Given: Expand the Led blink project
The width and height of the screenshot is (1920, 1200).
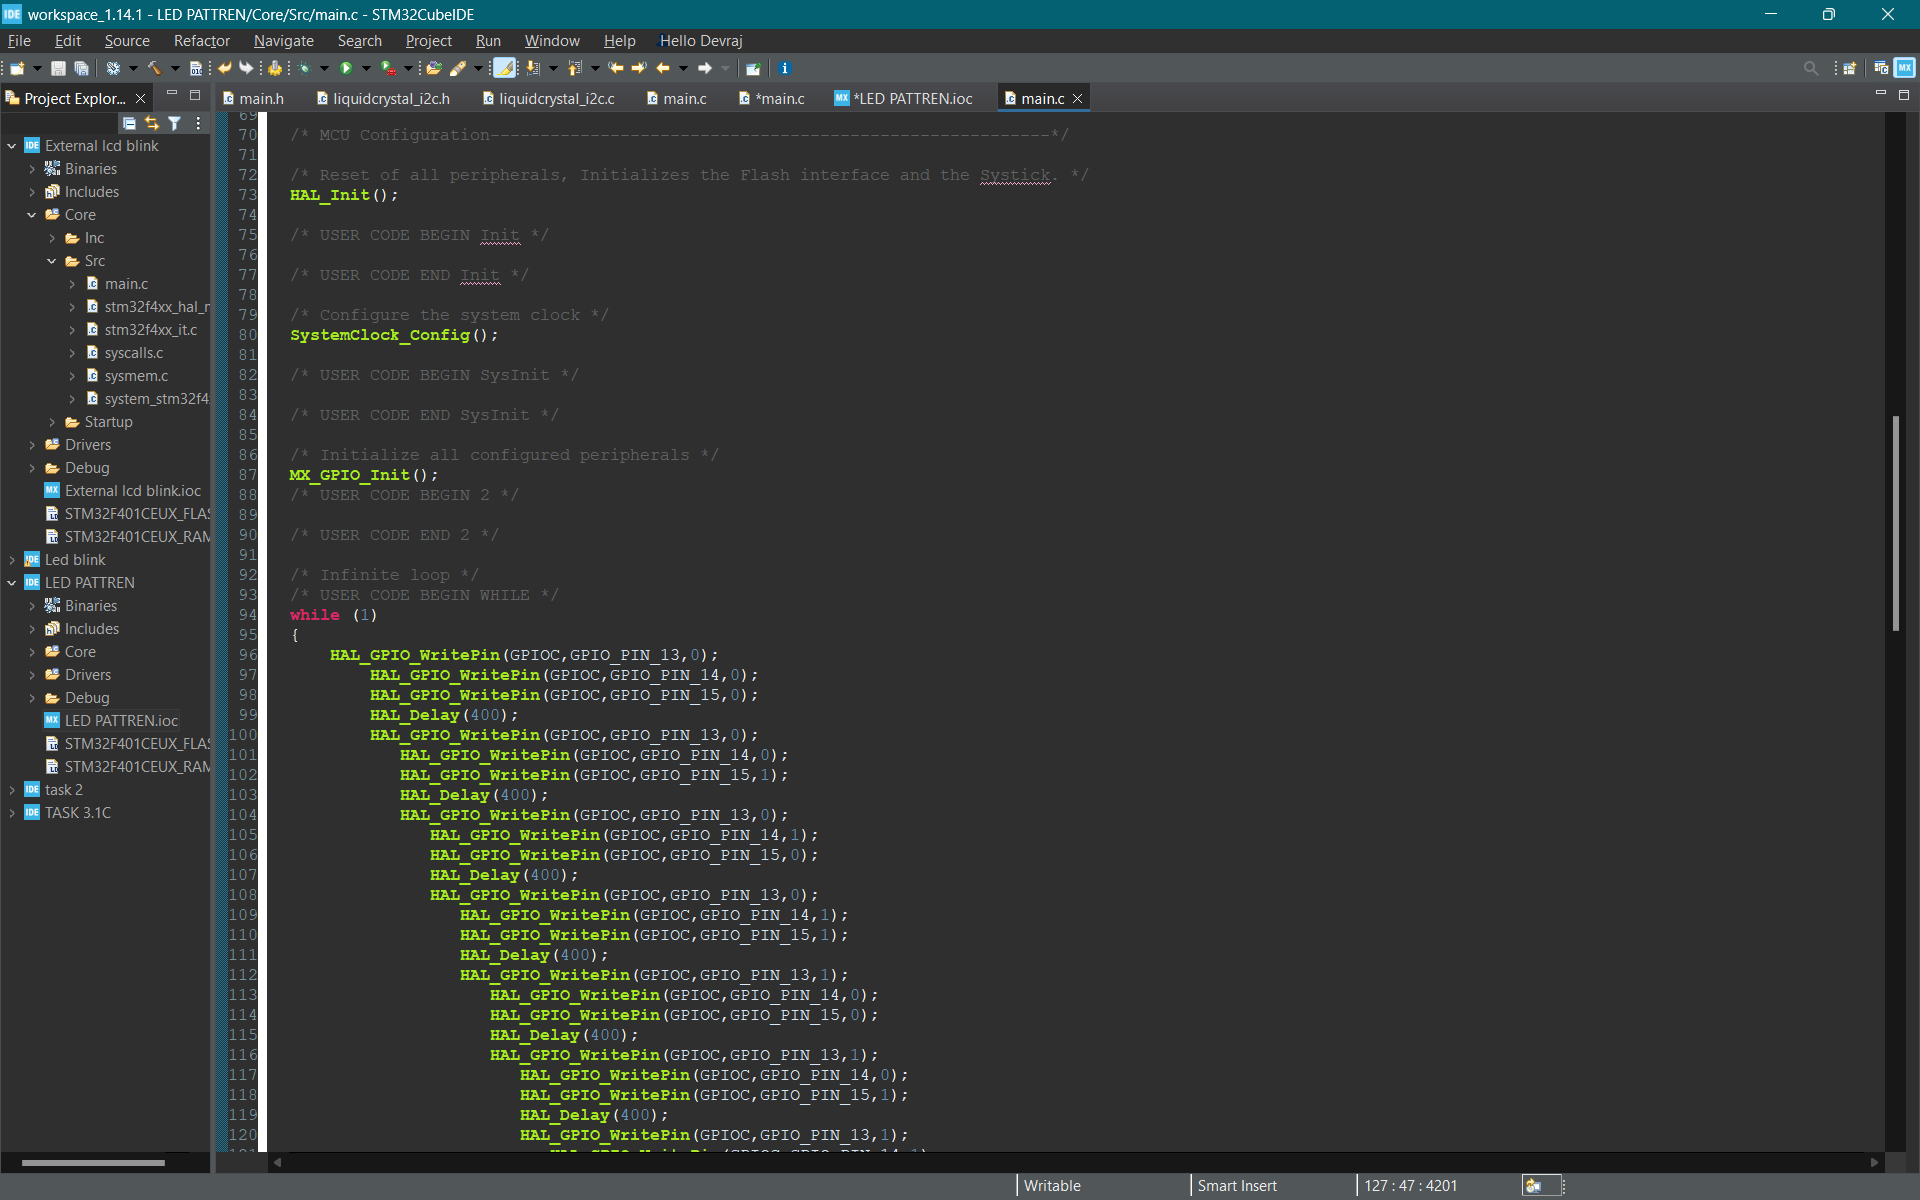Looking at the screenshot, I should pos(12,560).
